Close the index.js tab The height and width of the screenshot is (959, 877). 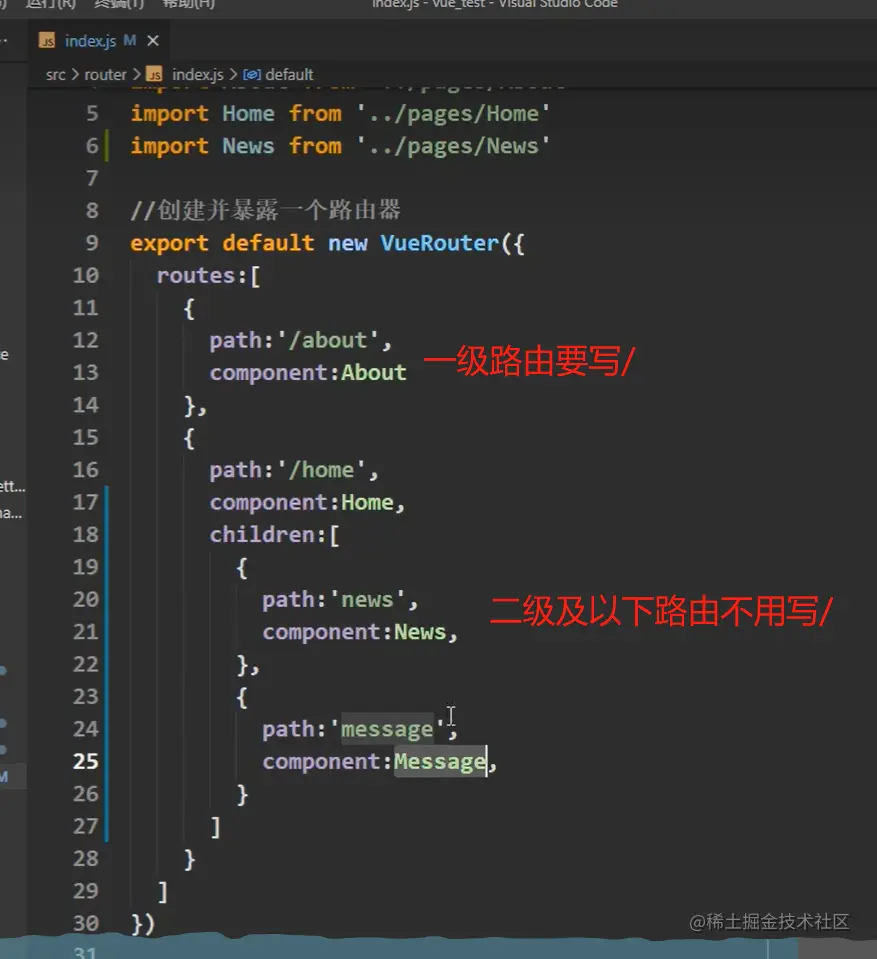point(153,41)
